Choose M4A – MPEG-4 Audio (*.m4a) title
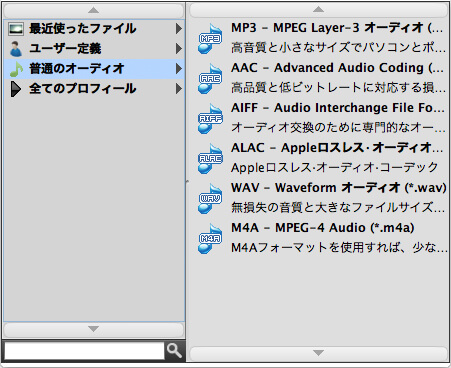The width and height of the screenshot is (451, 368). (323, 228)
